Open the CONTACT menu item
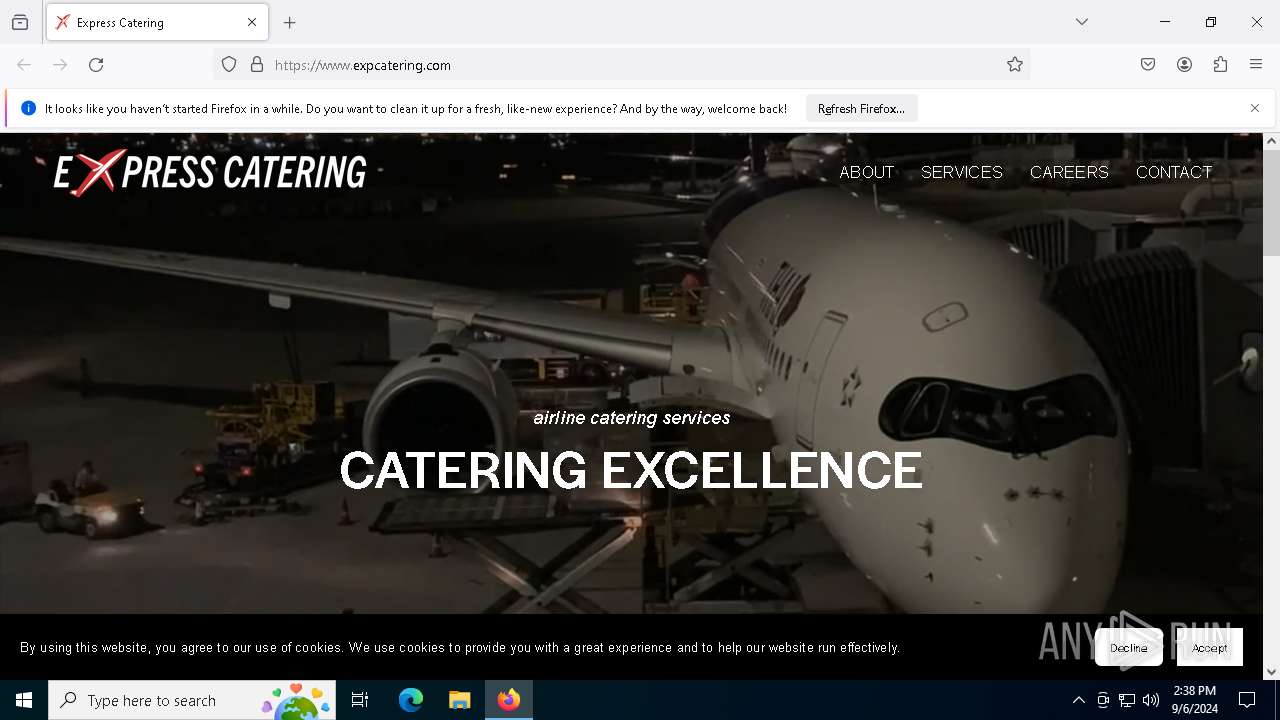The image size is (1280, 720). coord(1174,172)
